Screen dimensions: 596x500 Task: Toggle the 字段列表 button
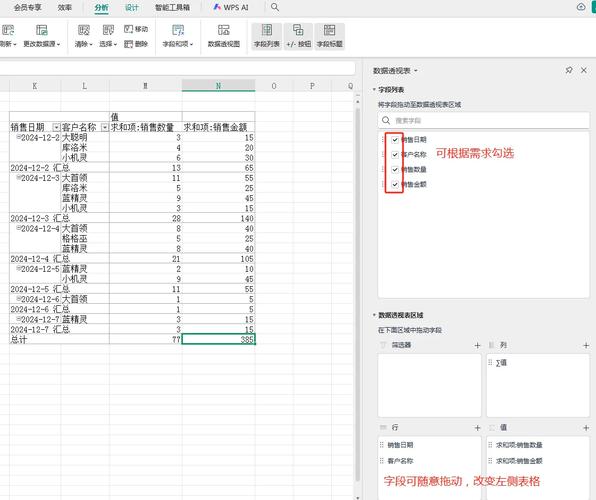[x=267, y=36]
